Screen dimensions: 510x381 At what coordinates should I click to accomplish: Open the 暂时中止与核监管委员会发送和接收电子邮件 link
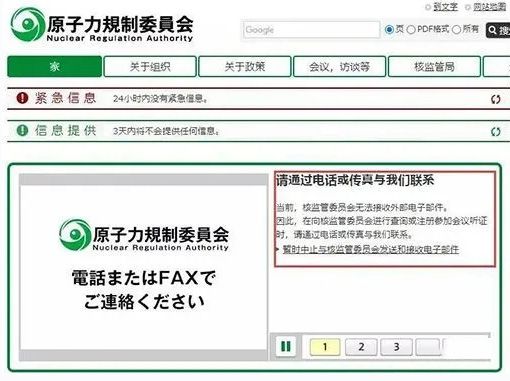371,249
